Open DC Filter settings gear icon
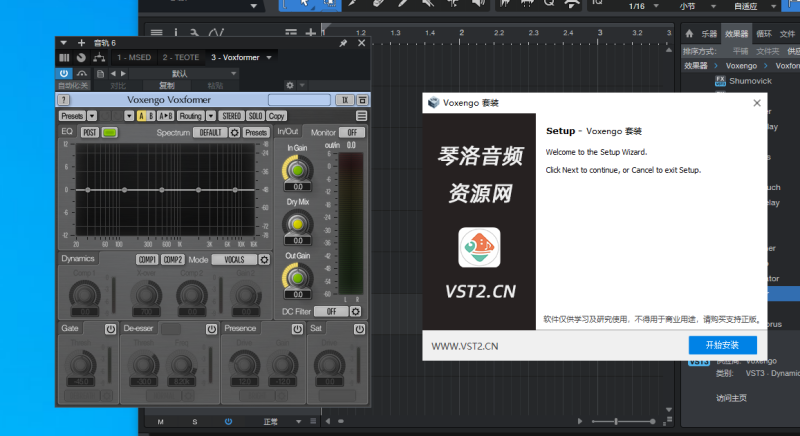Image resolution: width=800 pixels, height=436 pixels. pyautogui.click(x=356, y=311)
